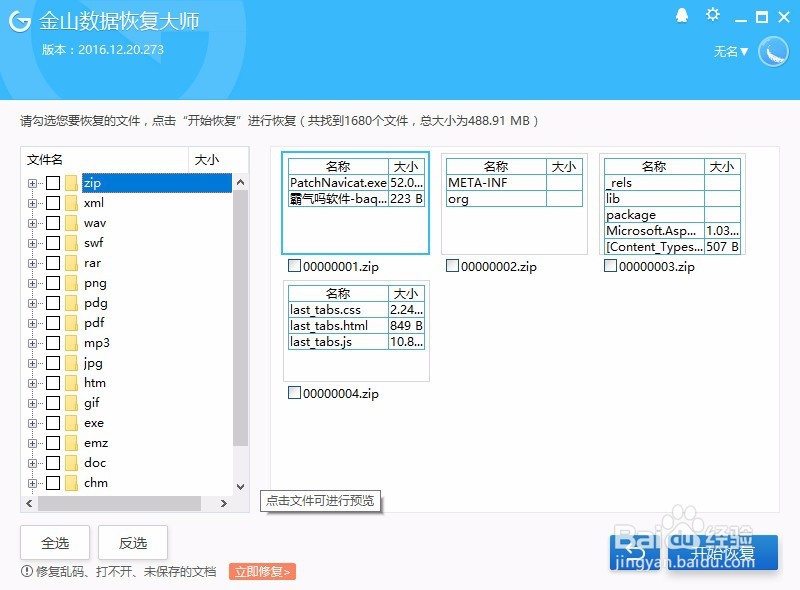Click the tree scroll down arrow

tap(240, 486)
